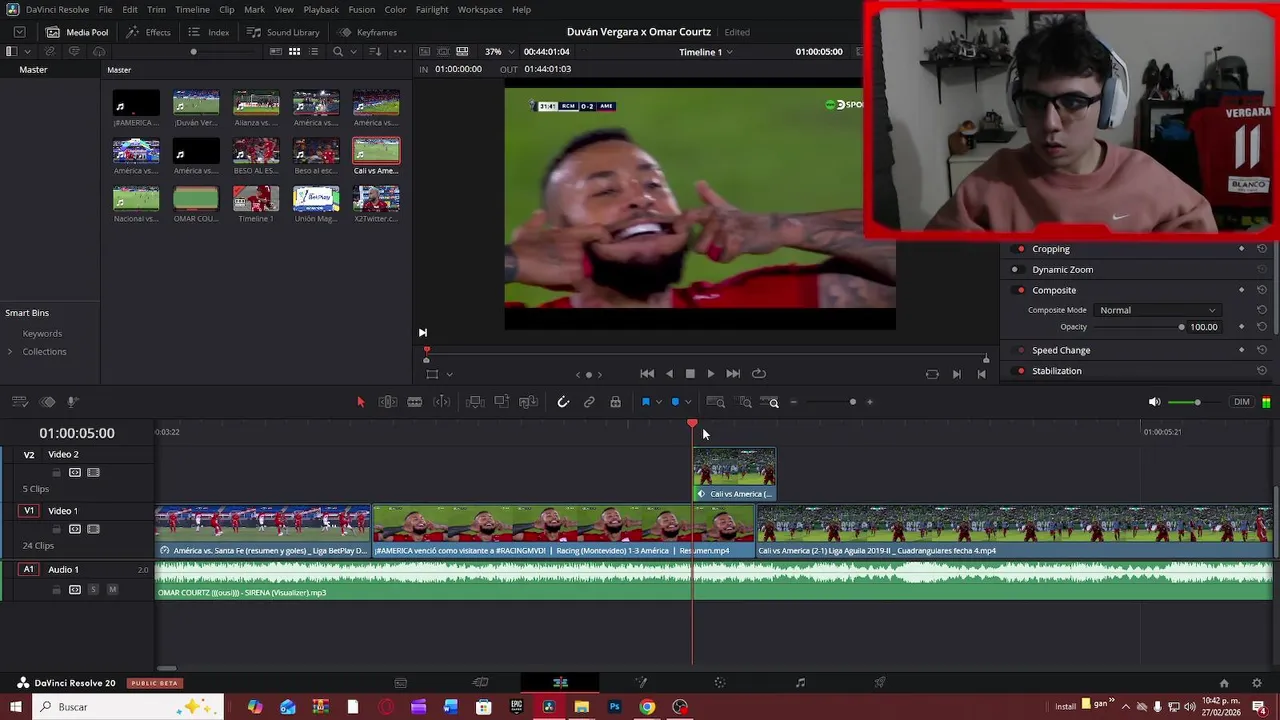
Task: Switch media pool to list view
Action: [315, 51]
